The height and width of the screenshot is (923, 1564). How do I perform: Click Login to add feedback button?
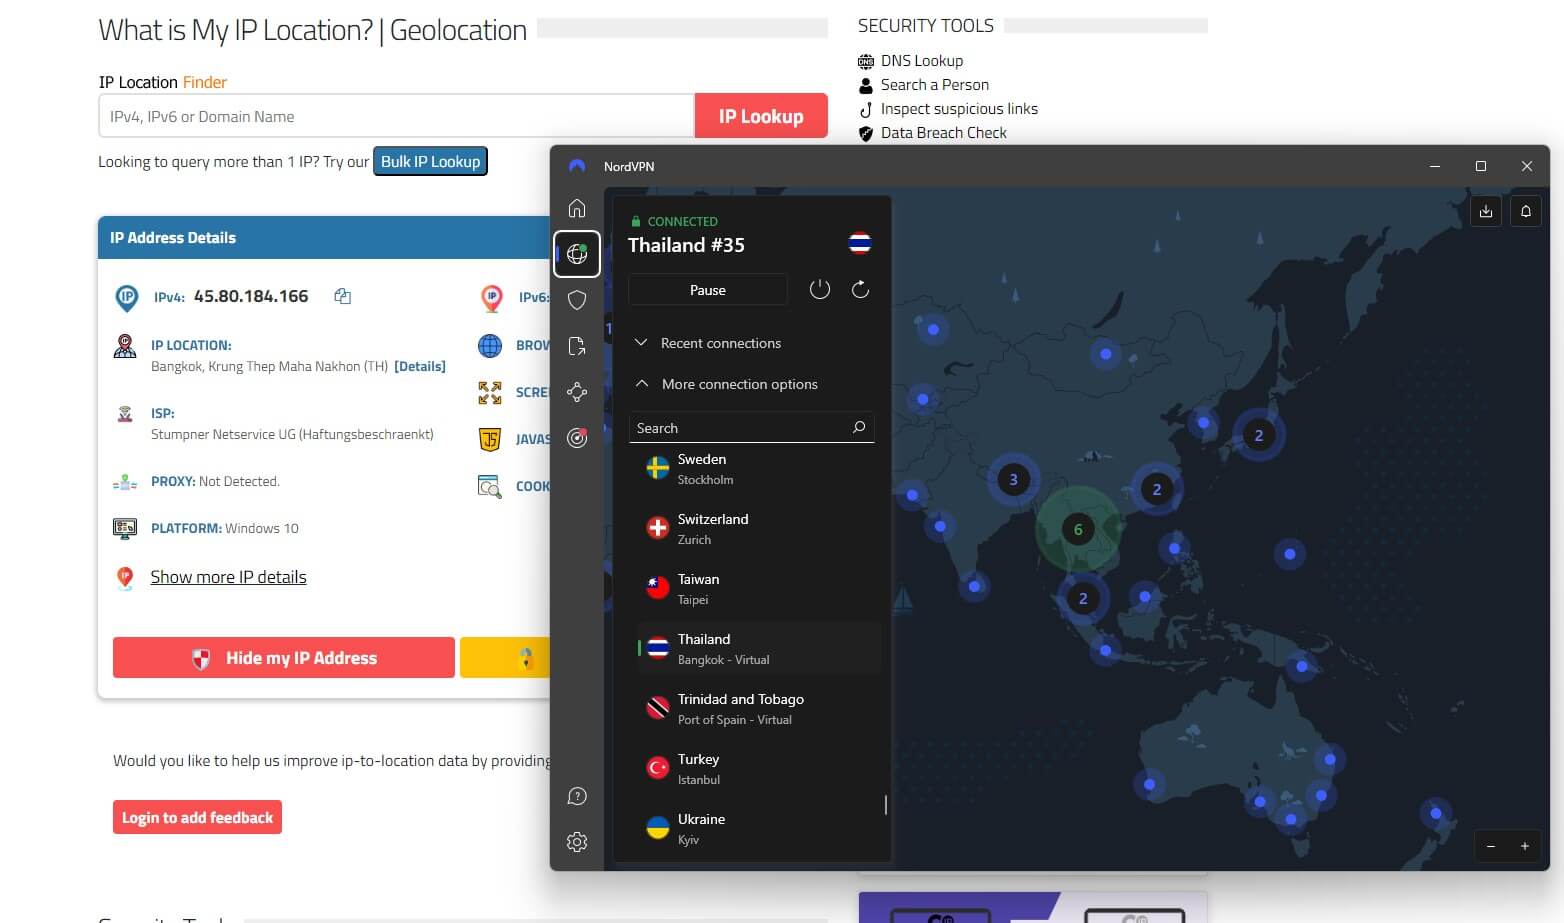tap(197, 817)
